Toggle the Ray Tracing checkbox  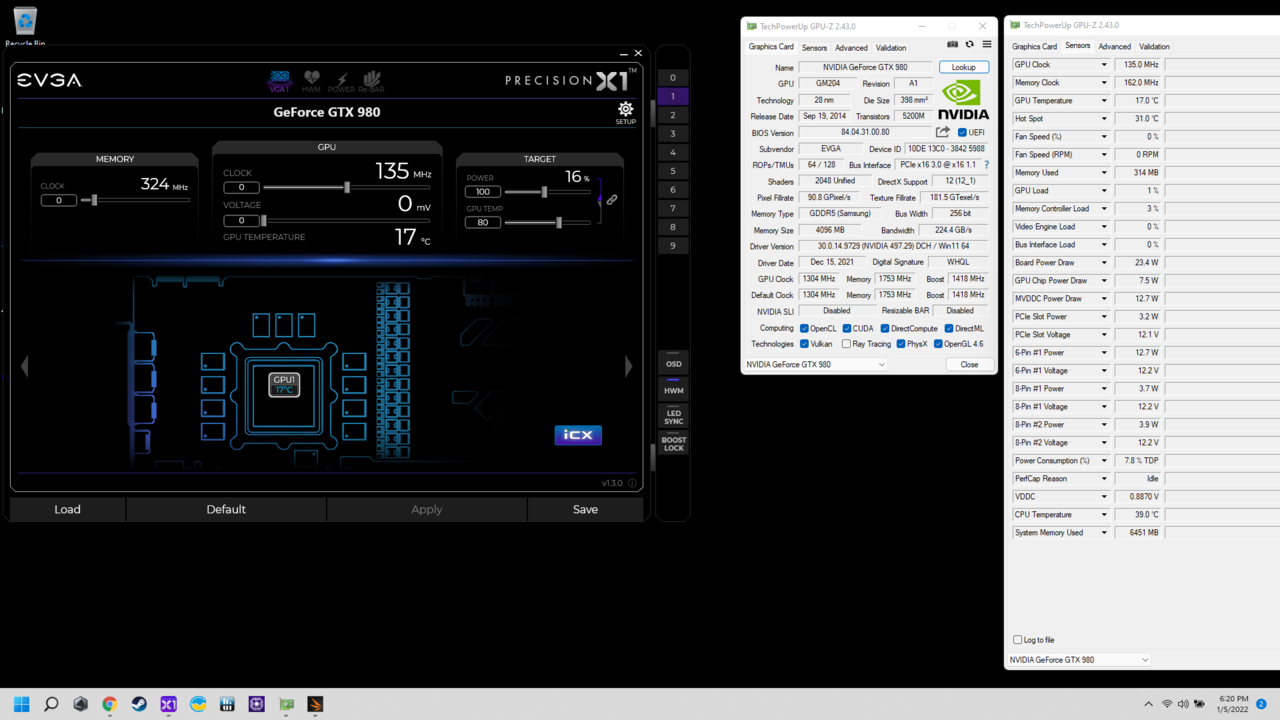(847, 344)
